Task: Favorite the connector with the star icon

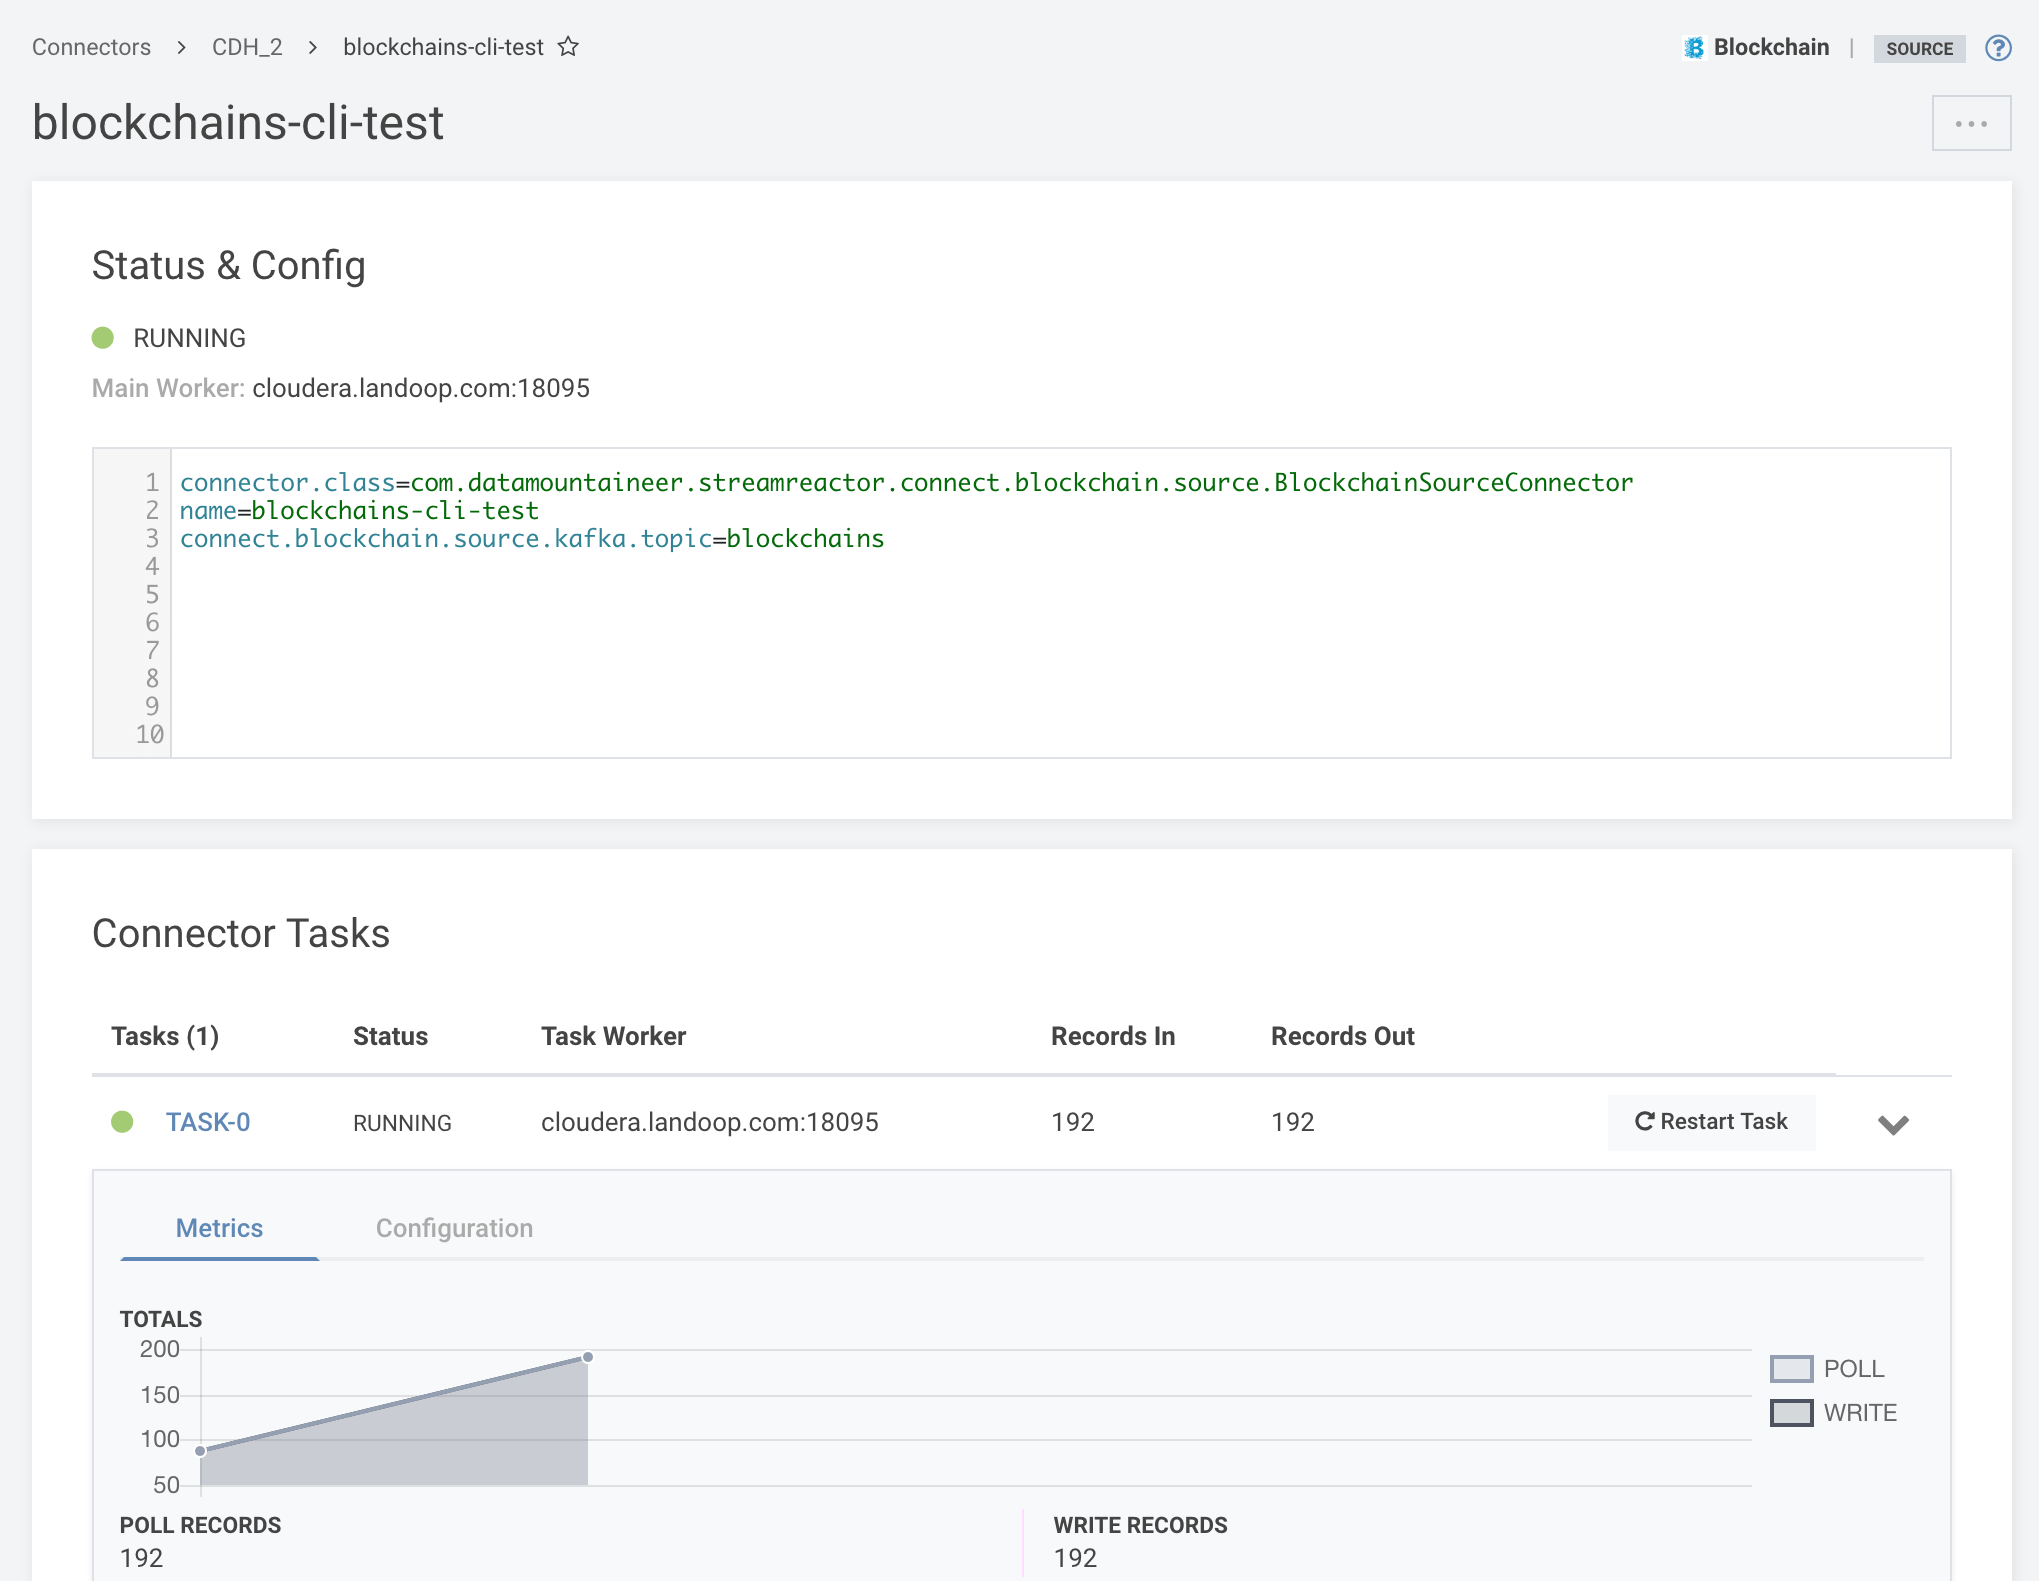Action: (x=568, y=47)
